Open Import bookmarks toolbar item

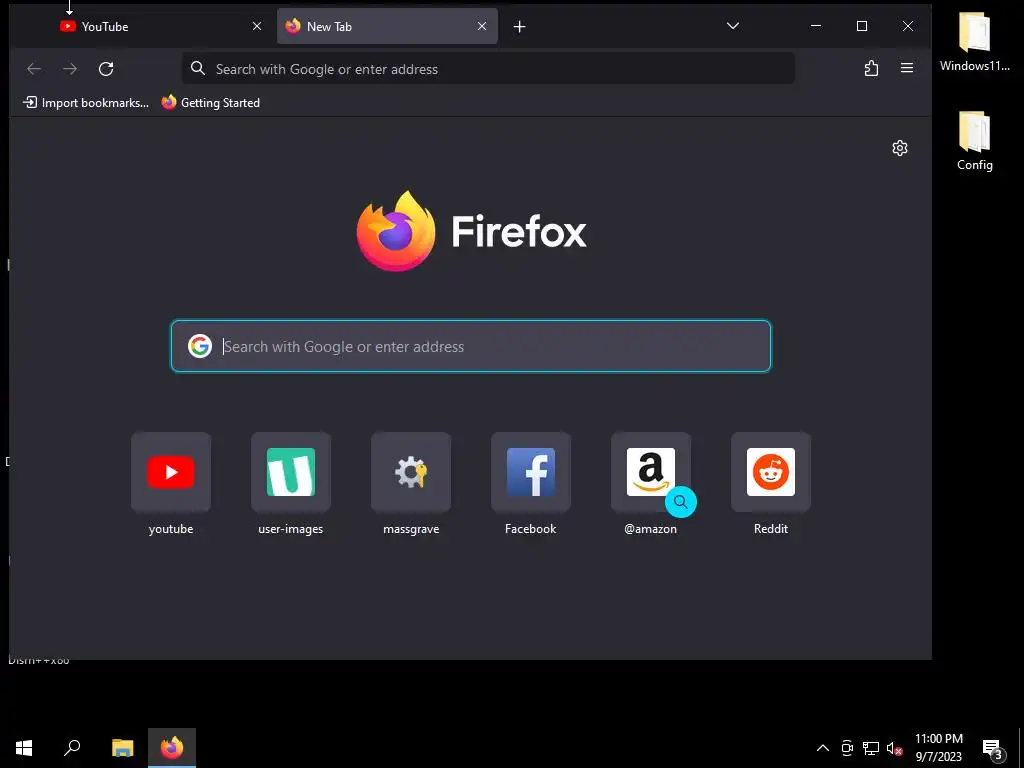(x=86, y=103)
